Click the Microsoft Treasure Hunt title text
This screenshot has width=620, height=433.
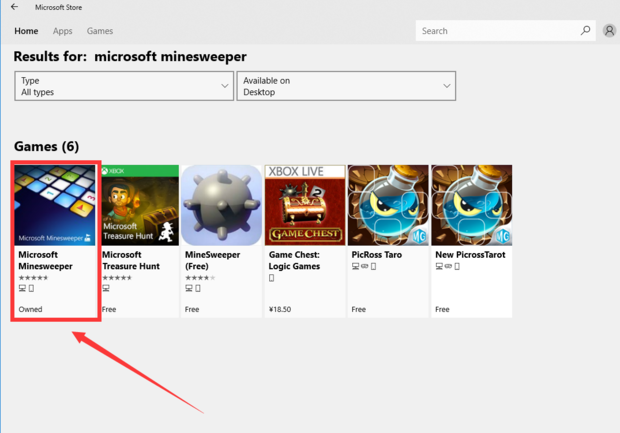tap(131, 260)
